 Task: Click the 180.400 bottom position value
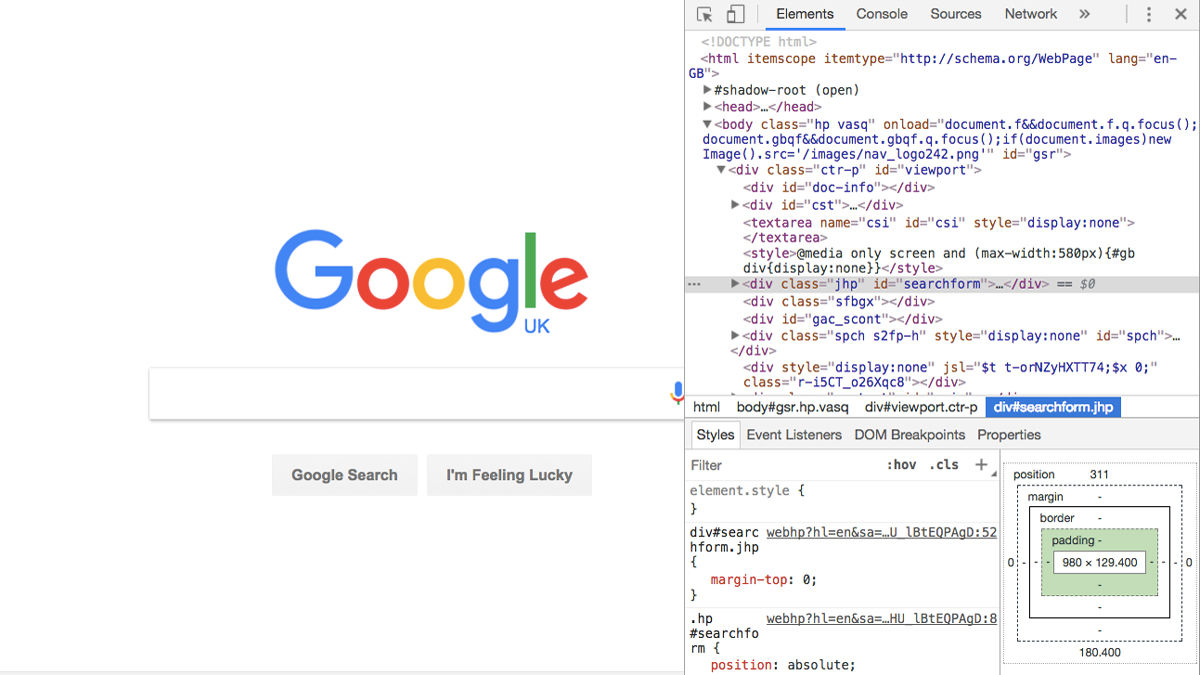1099,652
